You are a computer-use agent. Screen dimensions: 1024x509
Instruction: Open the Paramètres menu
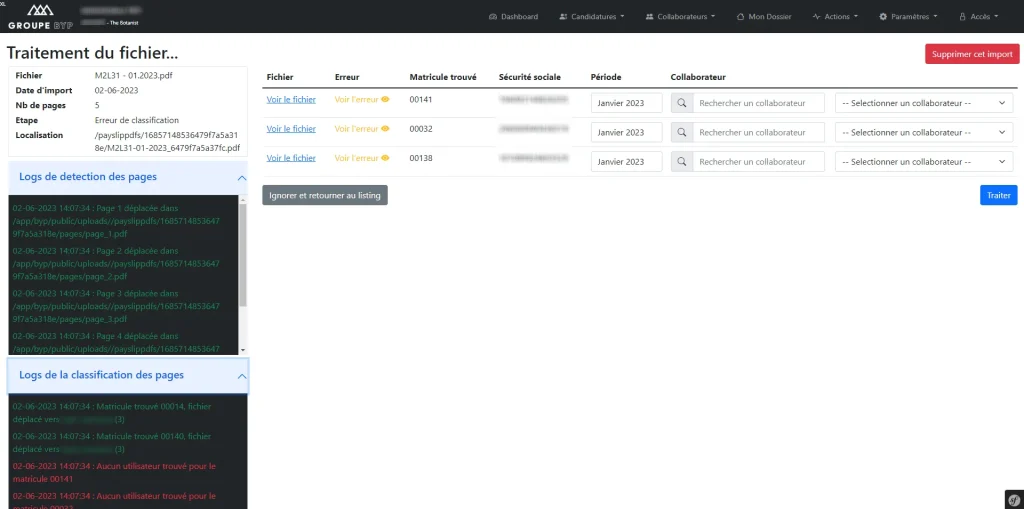click(908, 16)
